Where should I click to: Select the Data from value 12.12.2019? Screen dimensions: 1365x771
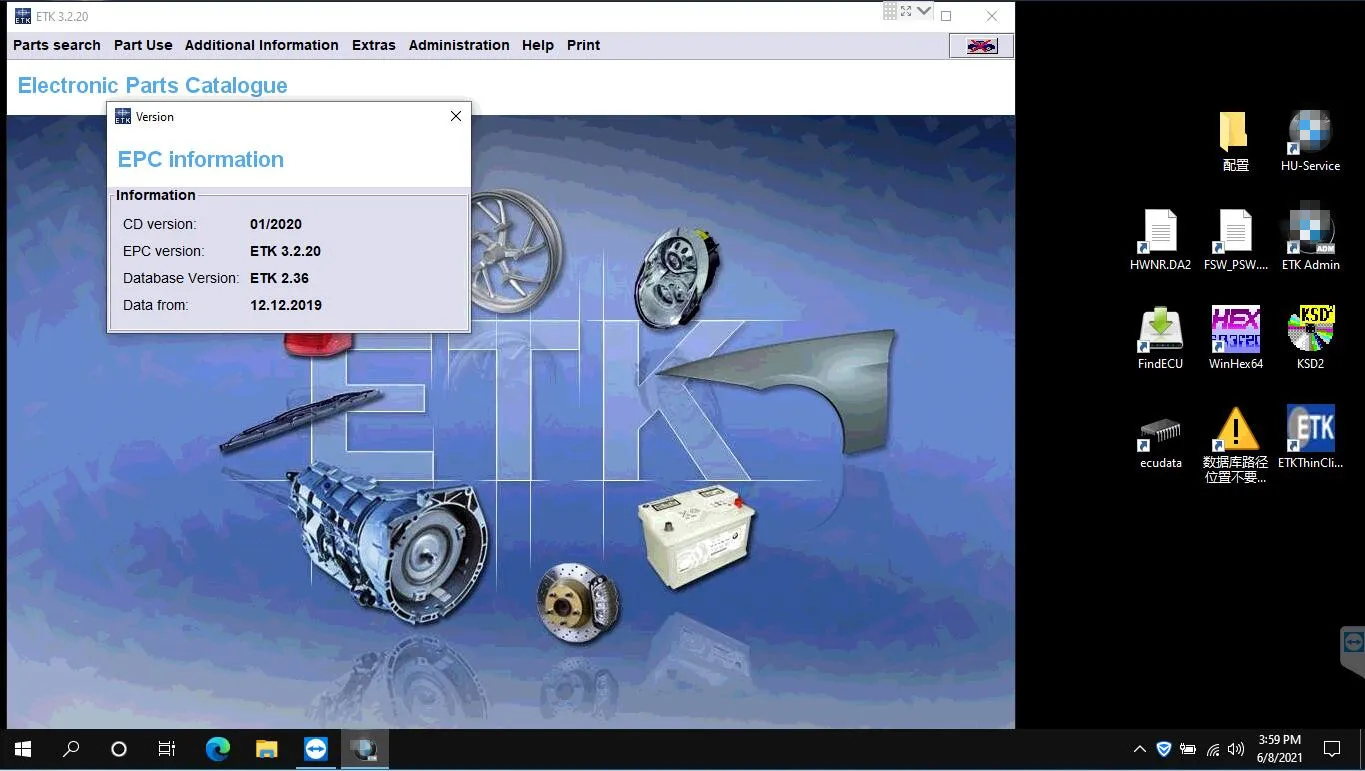pos(286,305)
